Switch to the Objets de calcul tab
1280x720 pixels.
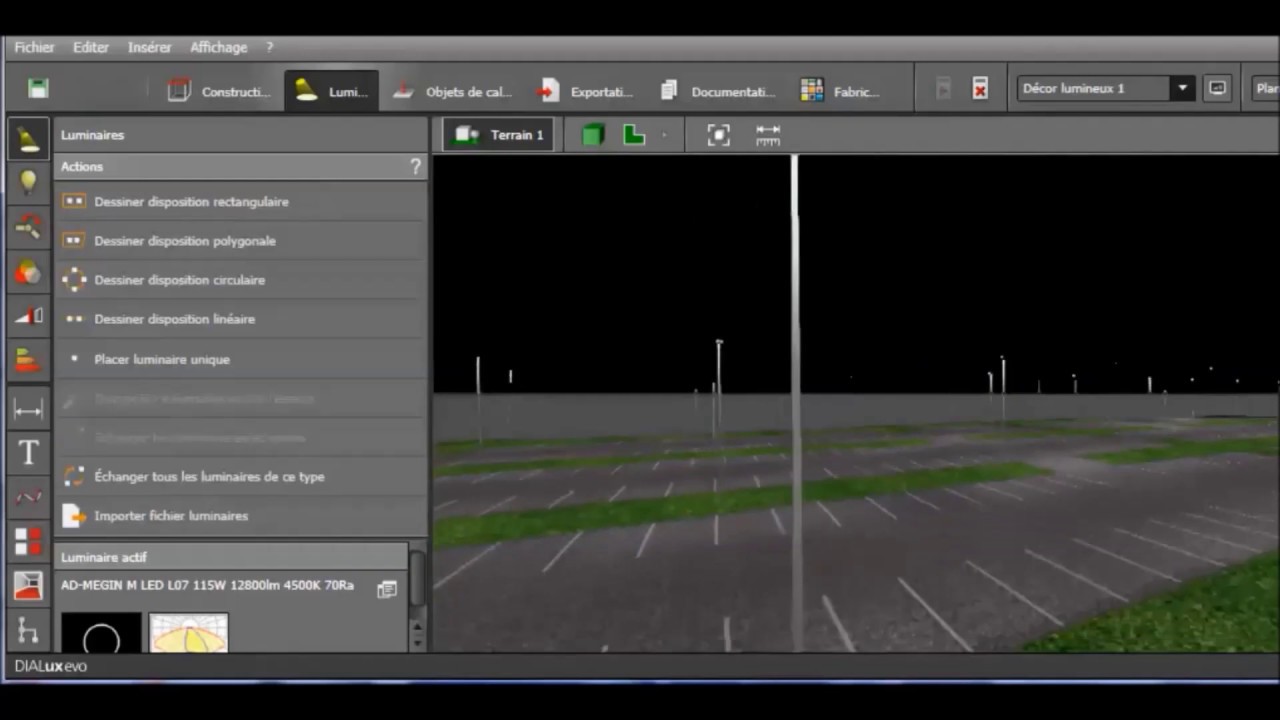click(x=452, y=91)
